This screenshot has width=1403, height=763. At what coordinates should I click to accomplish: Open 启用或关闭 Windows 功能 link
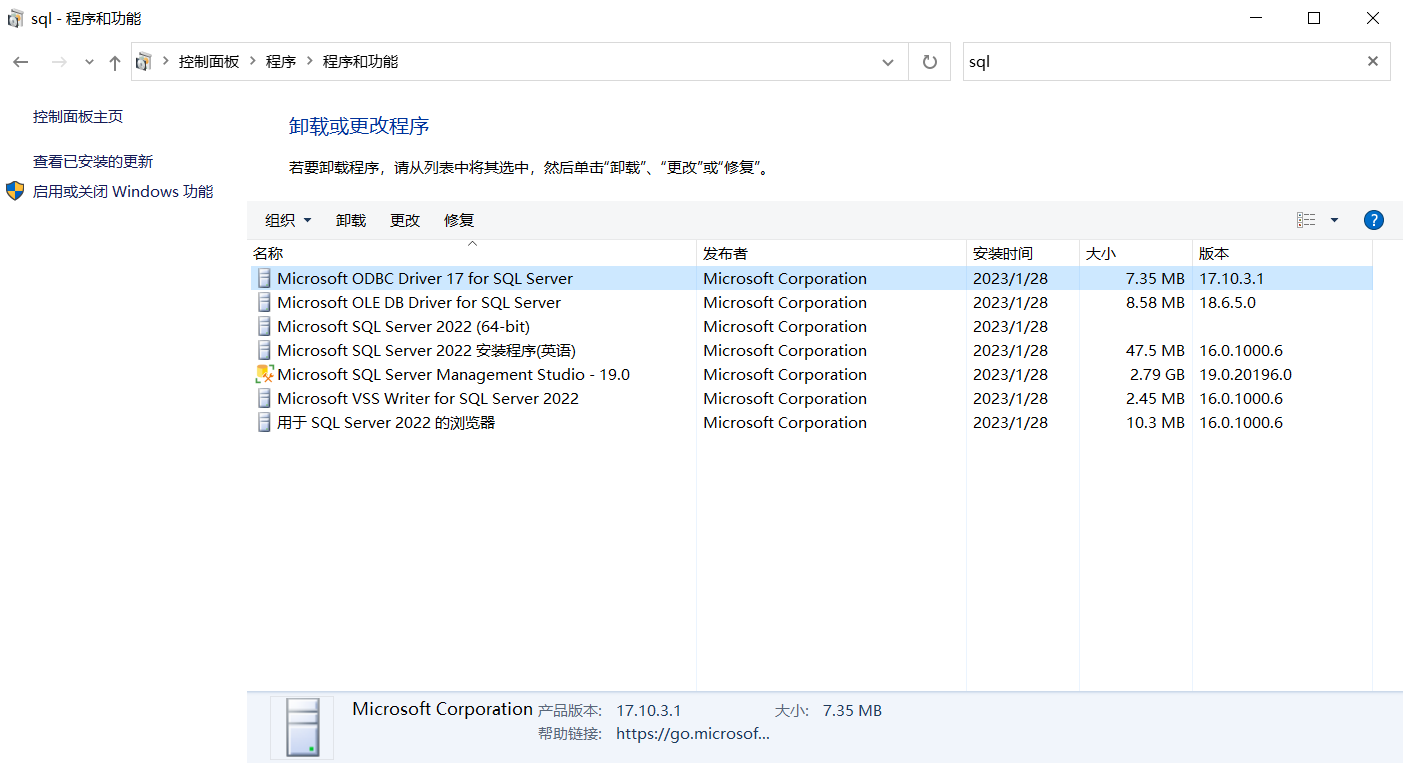pyautogui.click(x=123, y=191)
